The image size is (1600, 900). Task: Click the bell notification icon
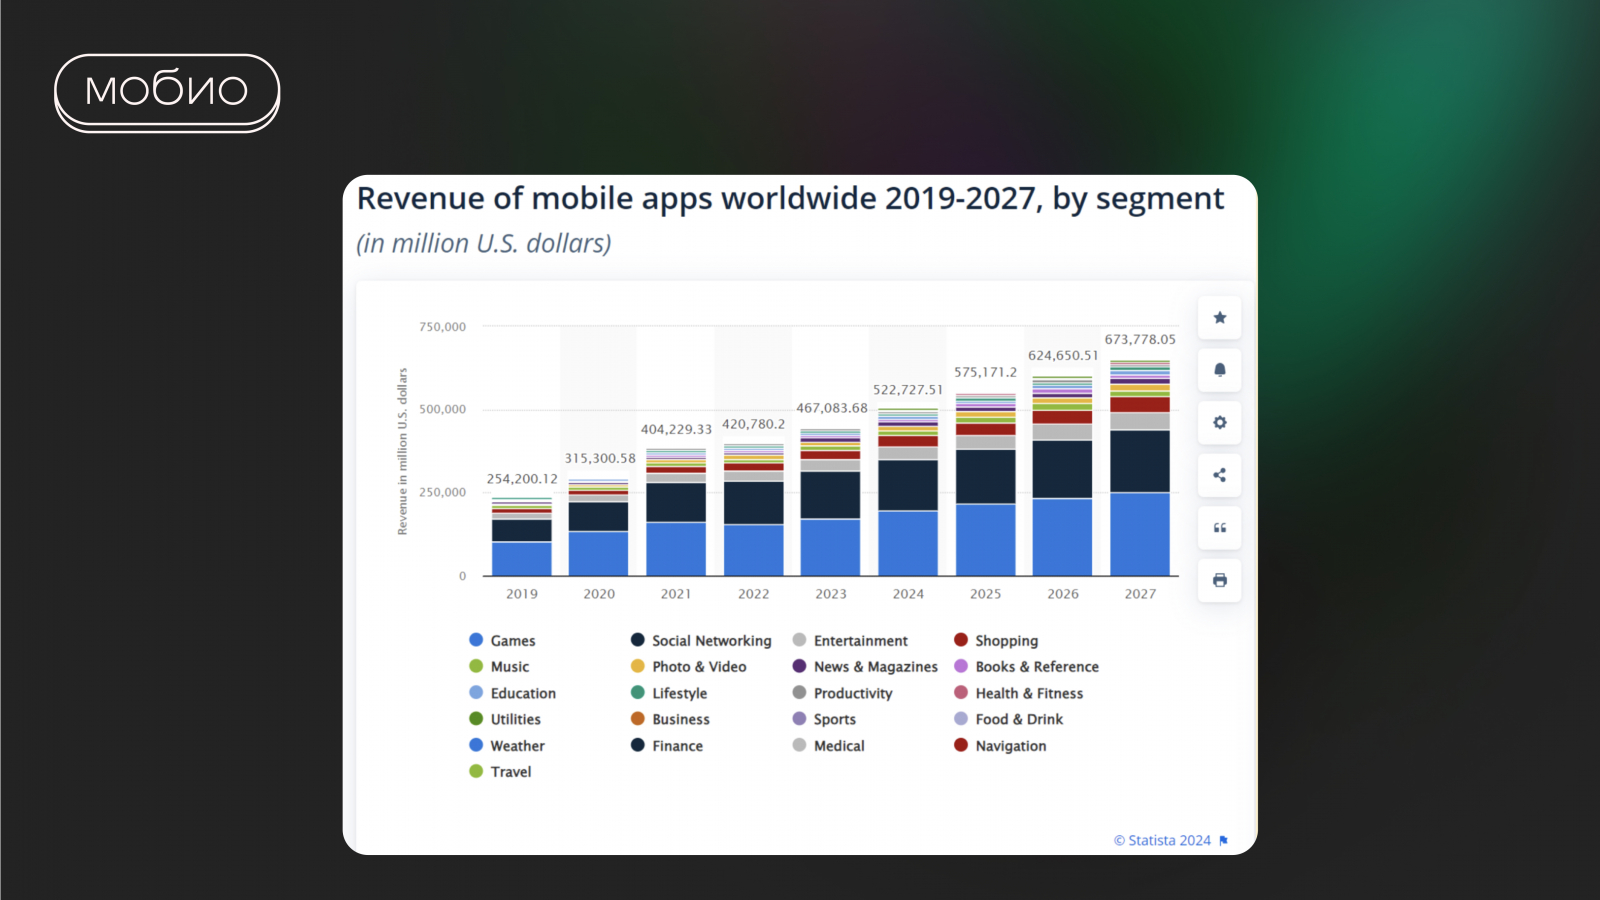coord(1219,370)
